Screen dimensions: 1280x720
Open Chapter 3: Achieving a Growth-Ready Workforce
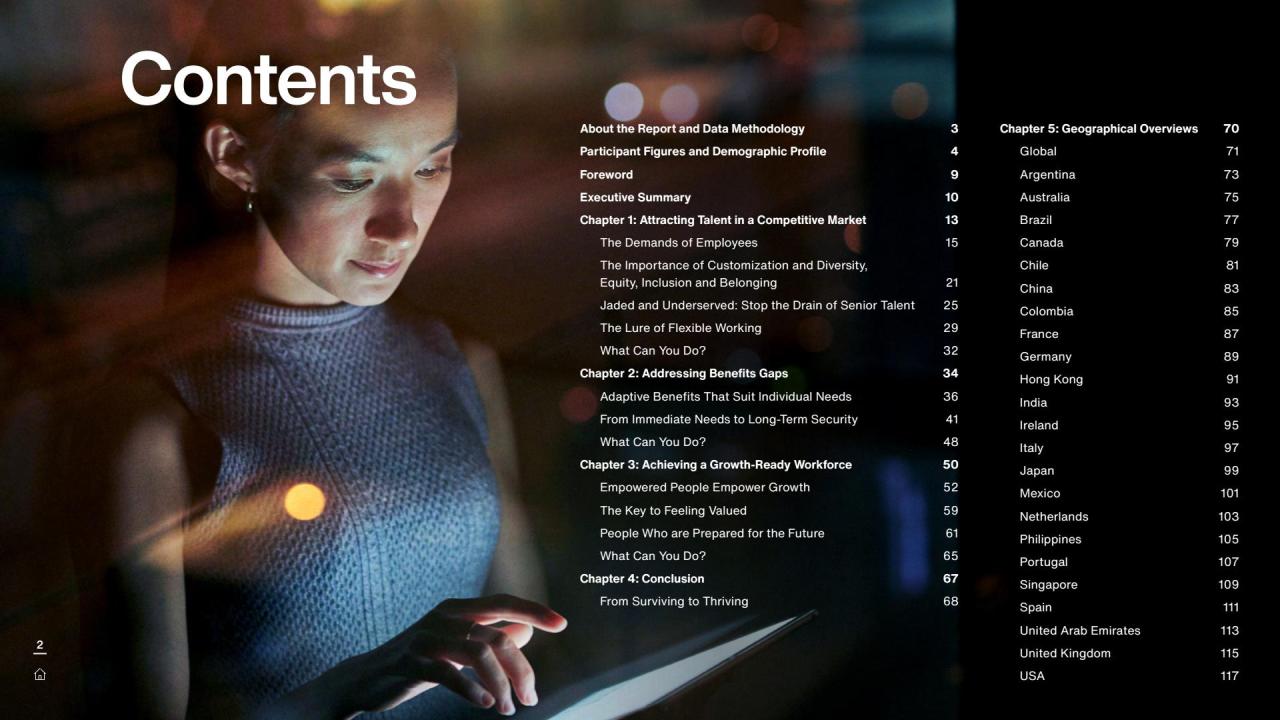click(x=716, y=465)
